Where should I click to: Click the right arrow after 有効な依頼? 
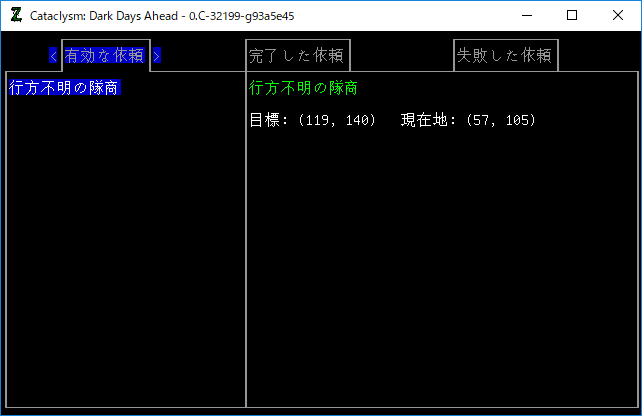coord(156,55)
